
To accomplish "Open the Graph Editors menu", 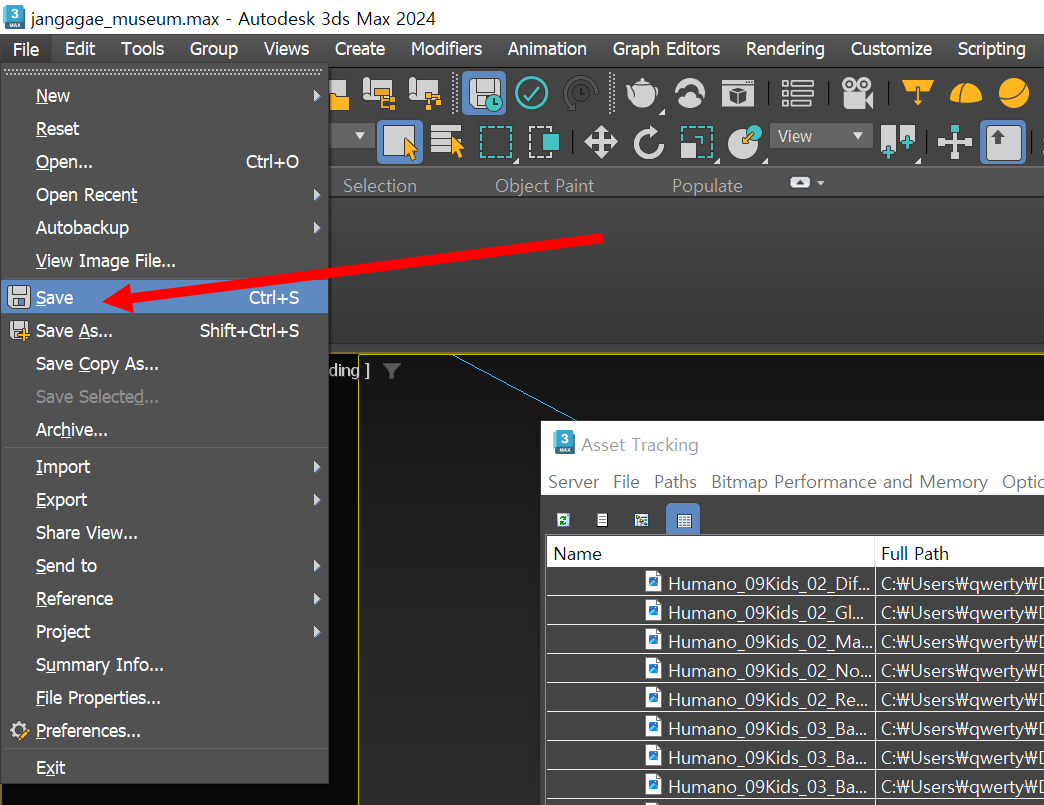I will click(666, 49).
